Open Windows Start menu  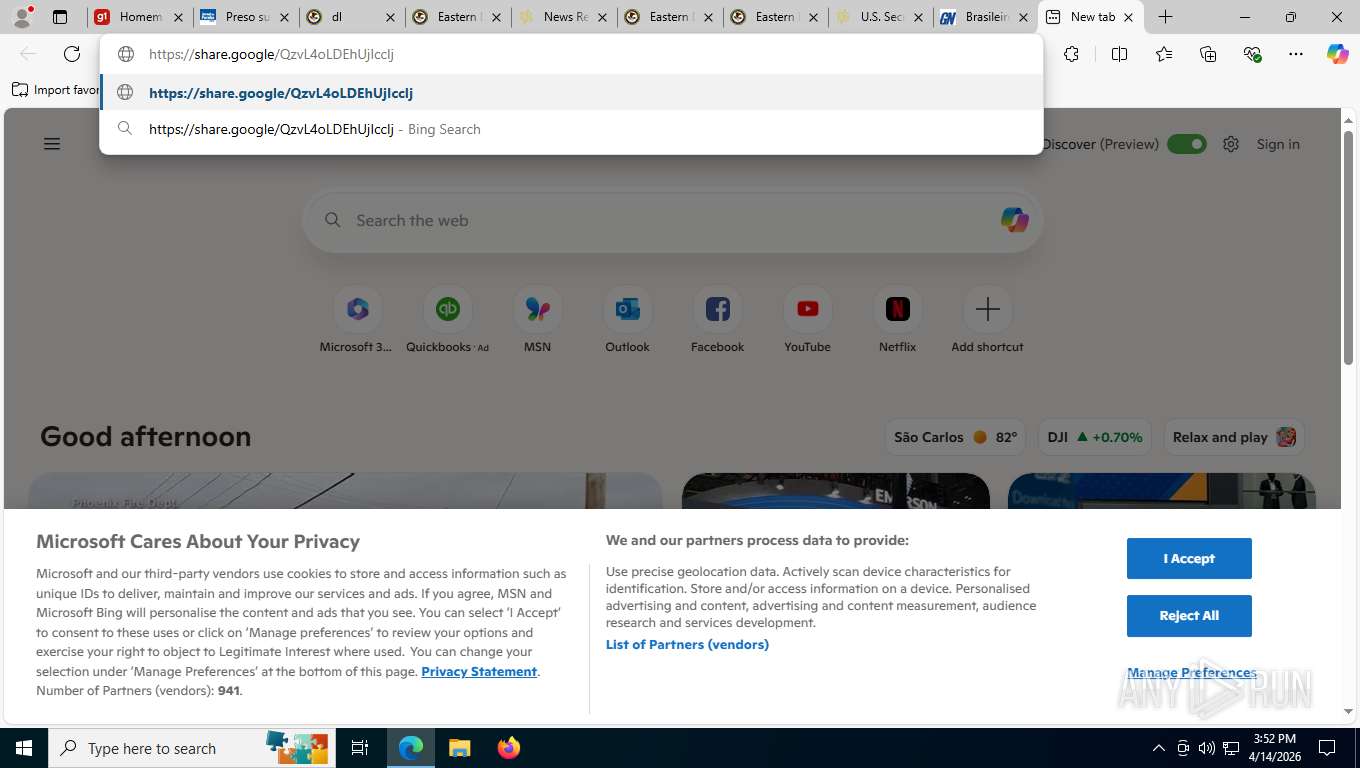click(24, 748)
